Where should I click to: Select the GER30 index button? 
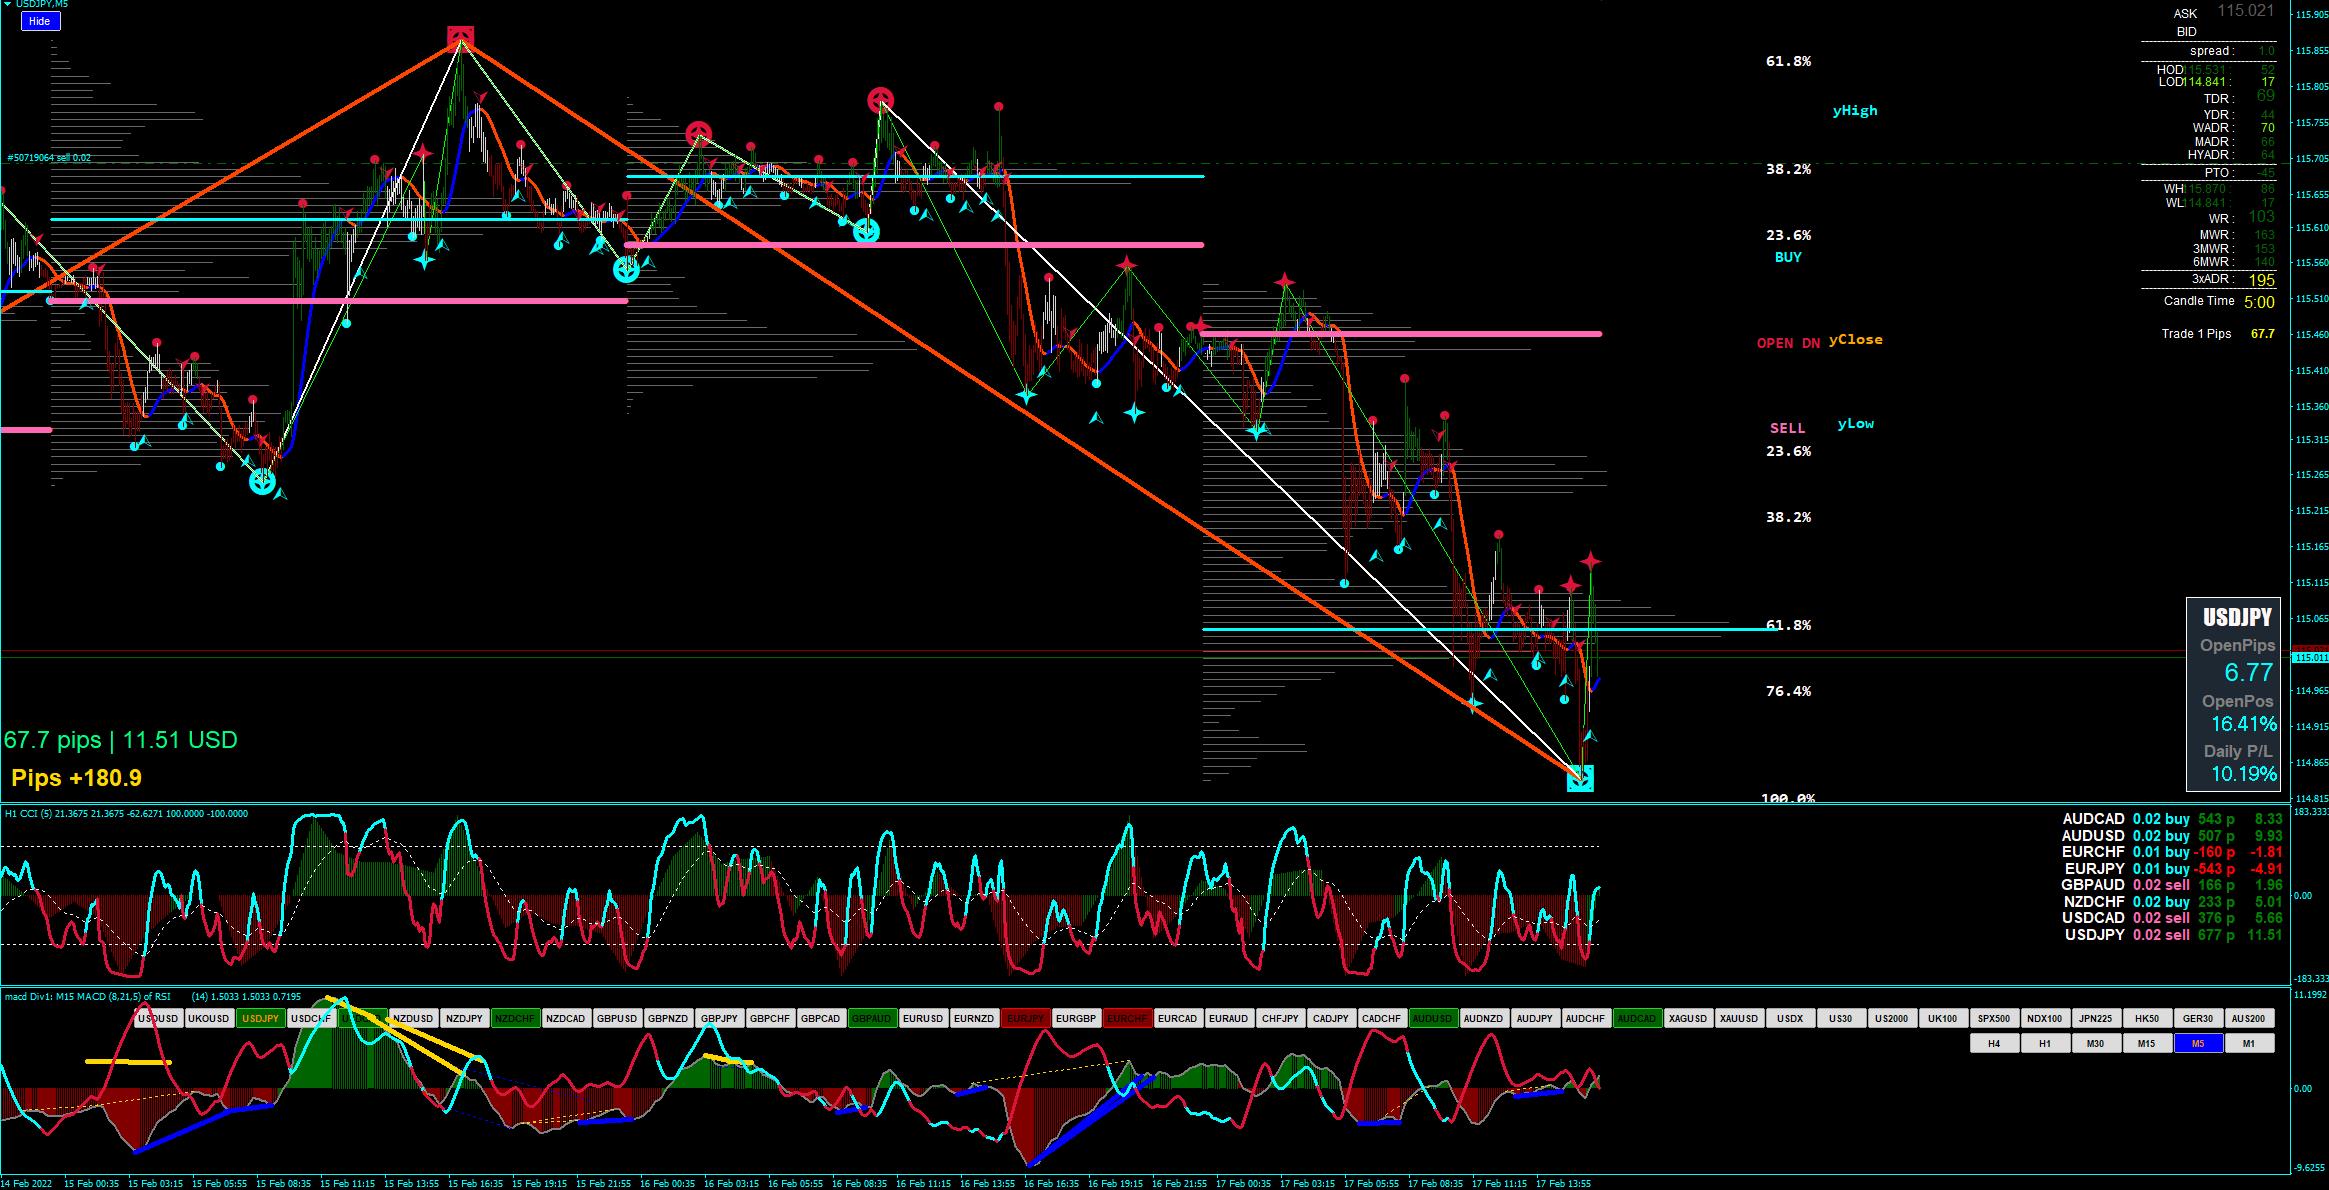click(2197, 1019)
